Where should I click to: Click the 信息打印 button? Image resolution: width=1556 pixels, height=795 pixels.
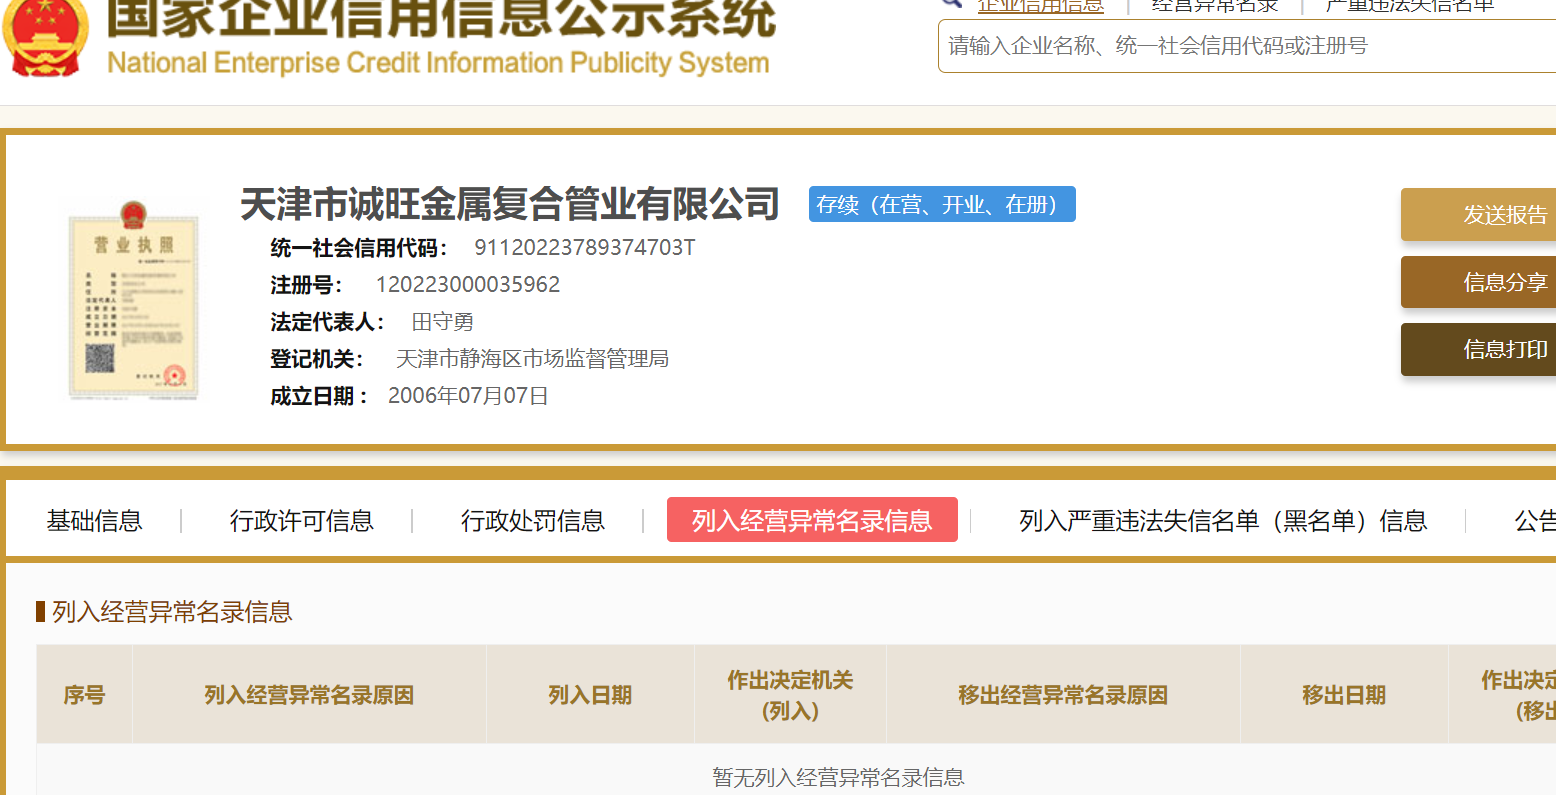coord(1478,349)
